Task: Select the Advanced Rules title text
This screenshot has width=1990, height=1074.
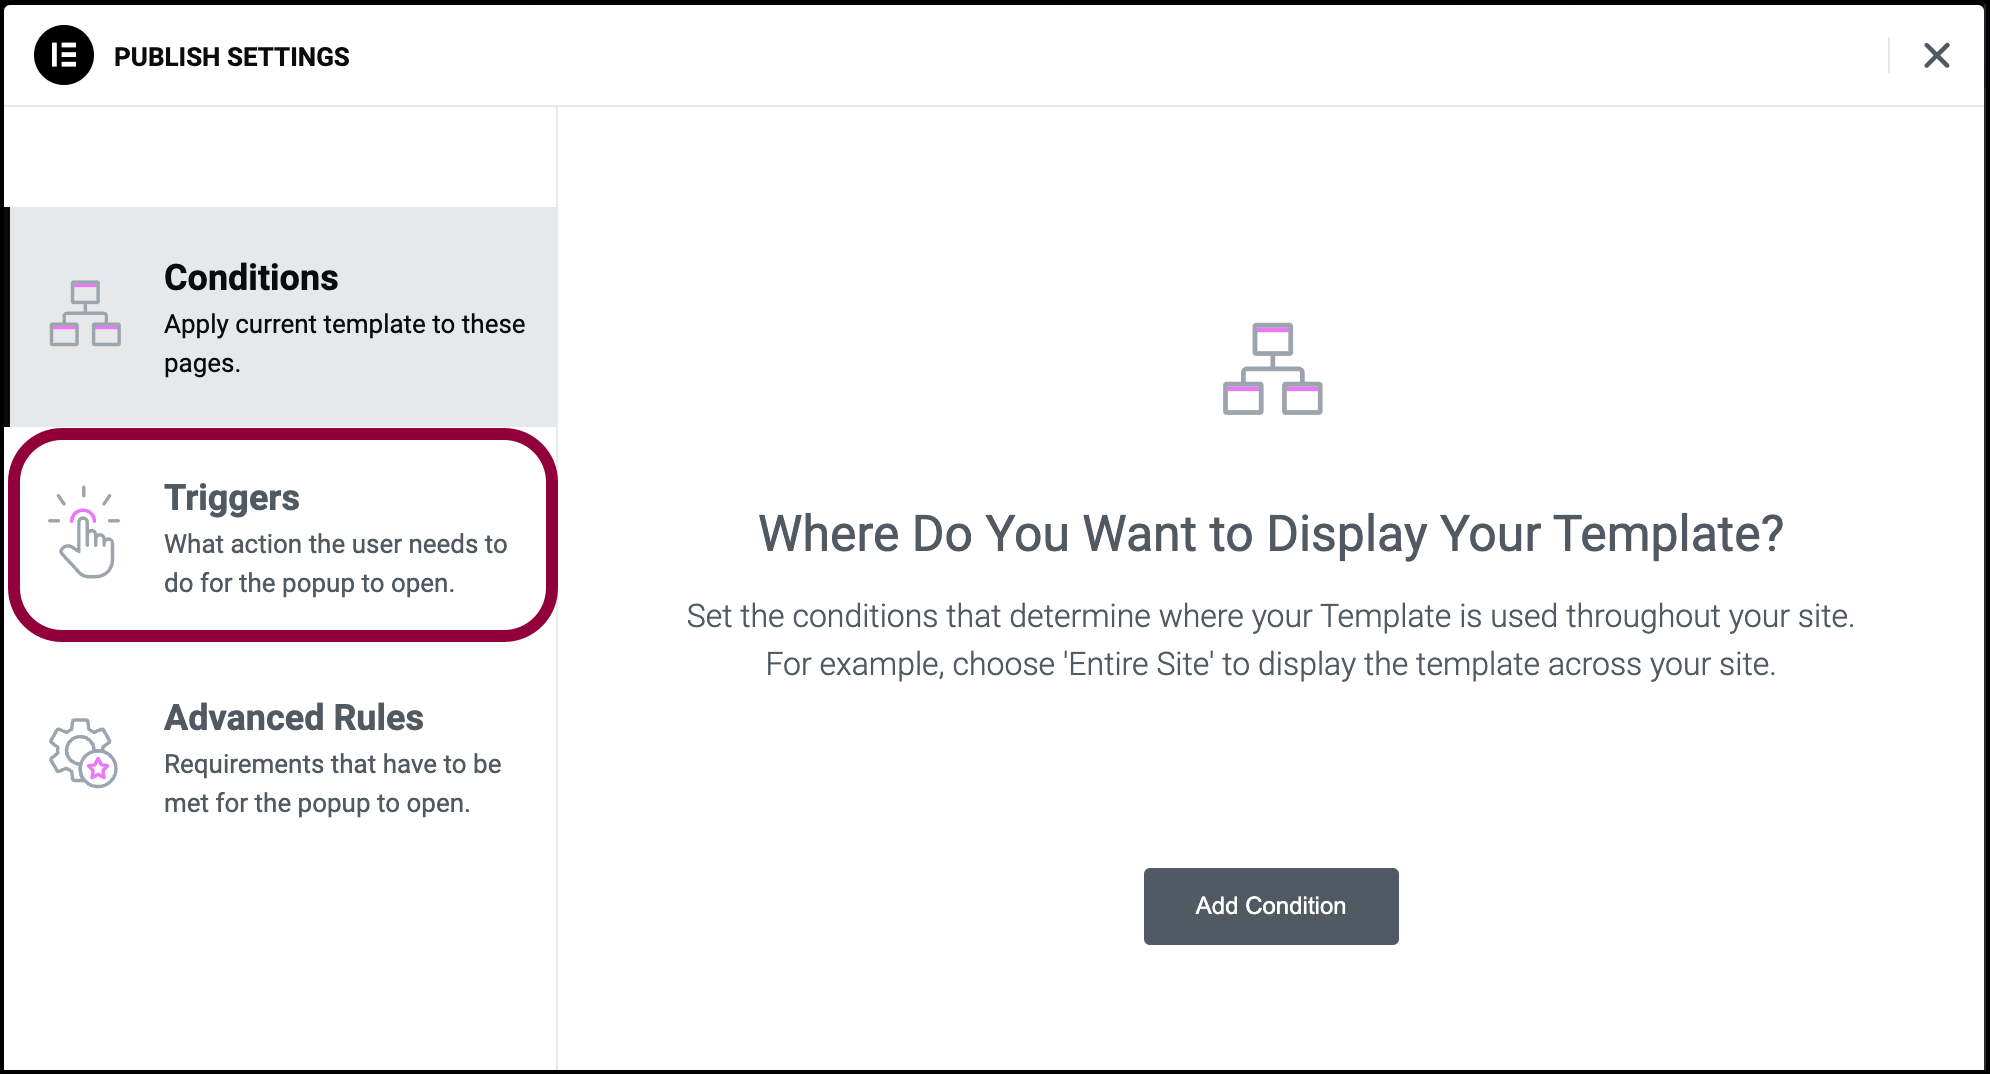Action: tap(294, 717)
